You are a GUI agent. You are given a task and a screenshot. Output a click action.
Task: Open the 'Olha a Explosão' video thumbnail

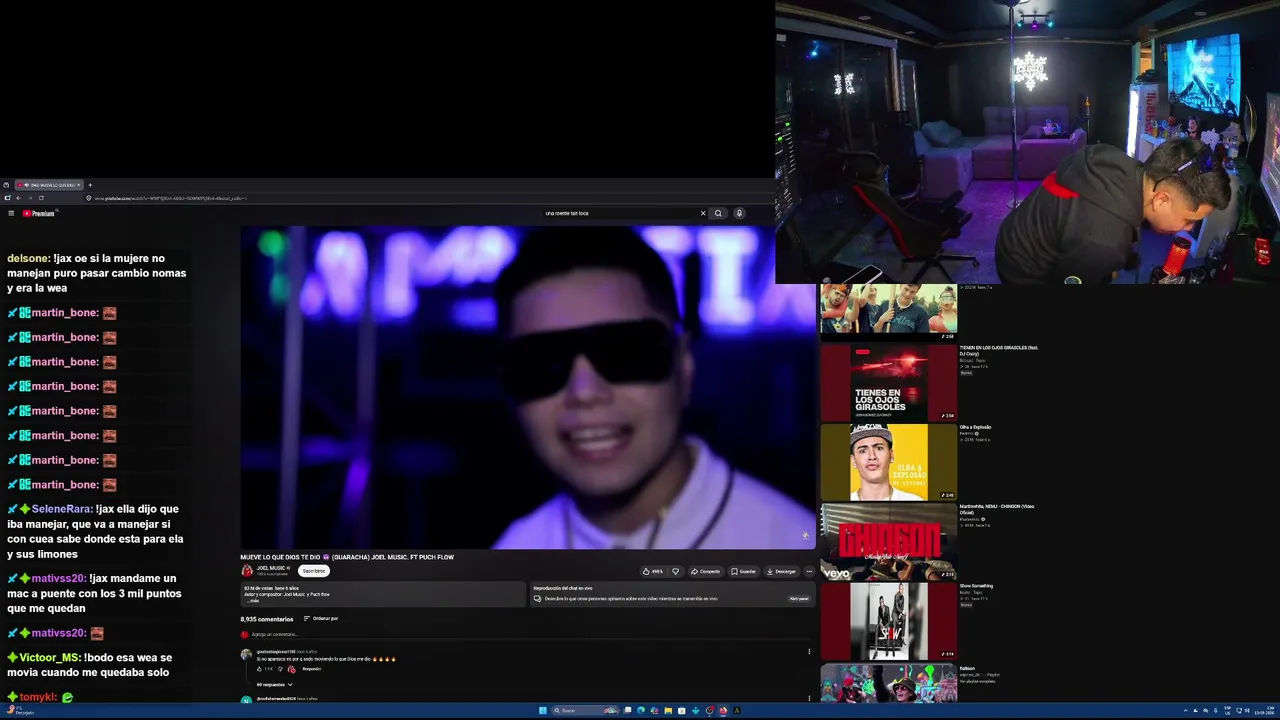tap(888, 462)
